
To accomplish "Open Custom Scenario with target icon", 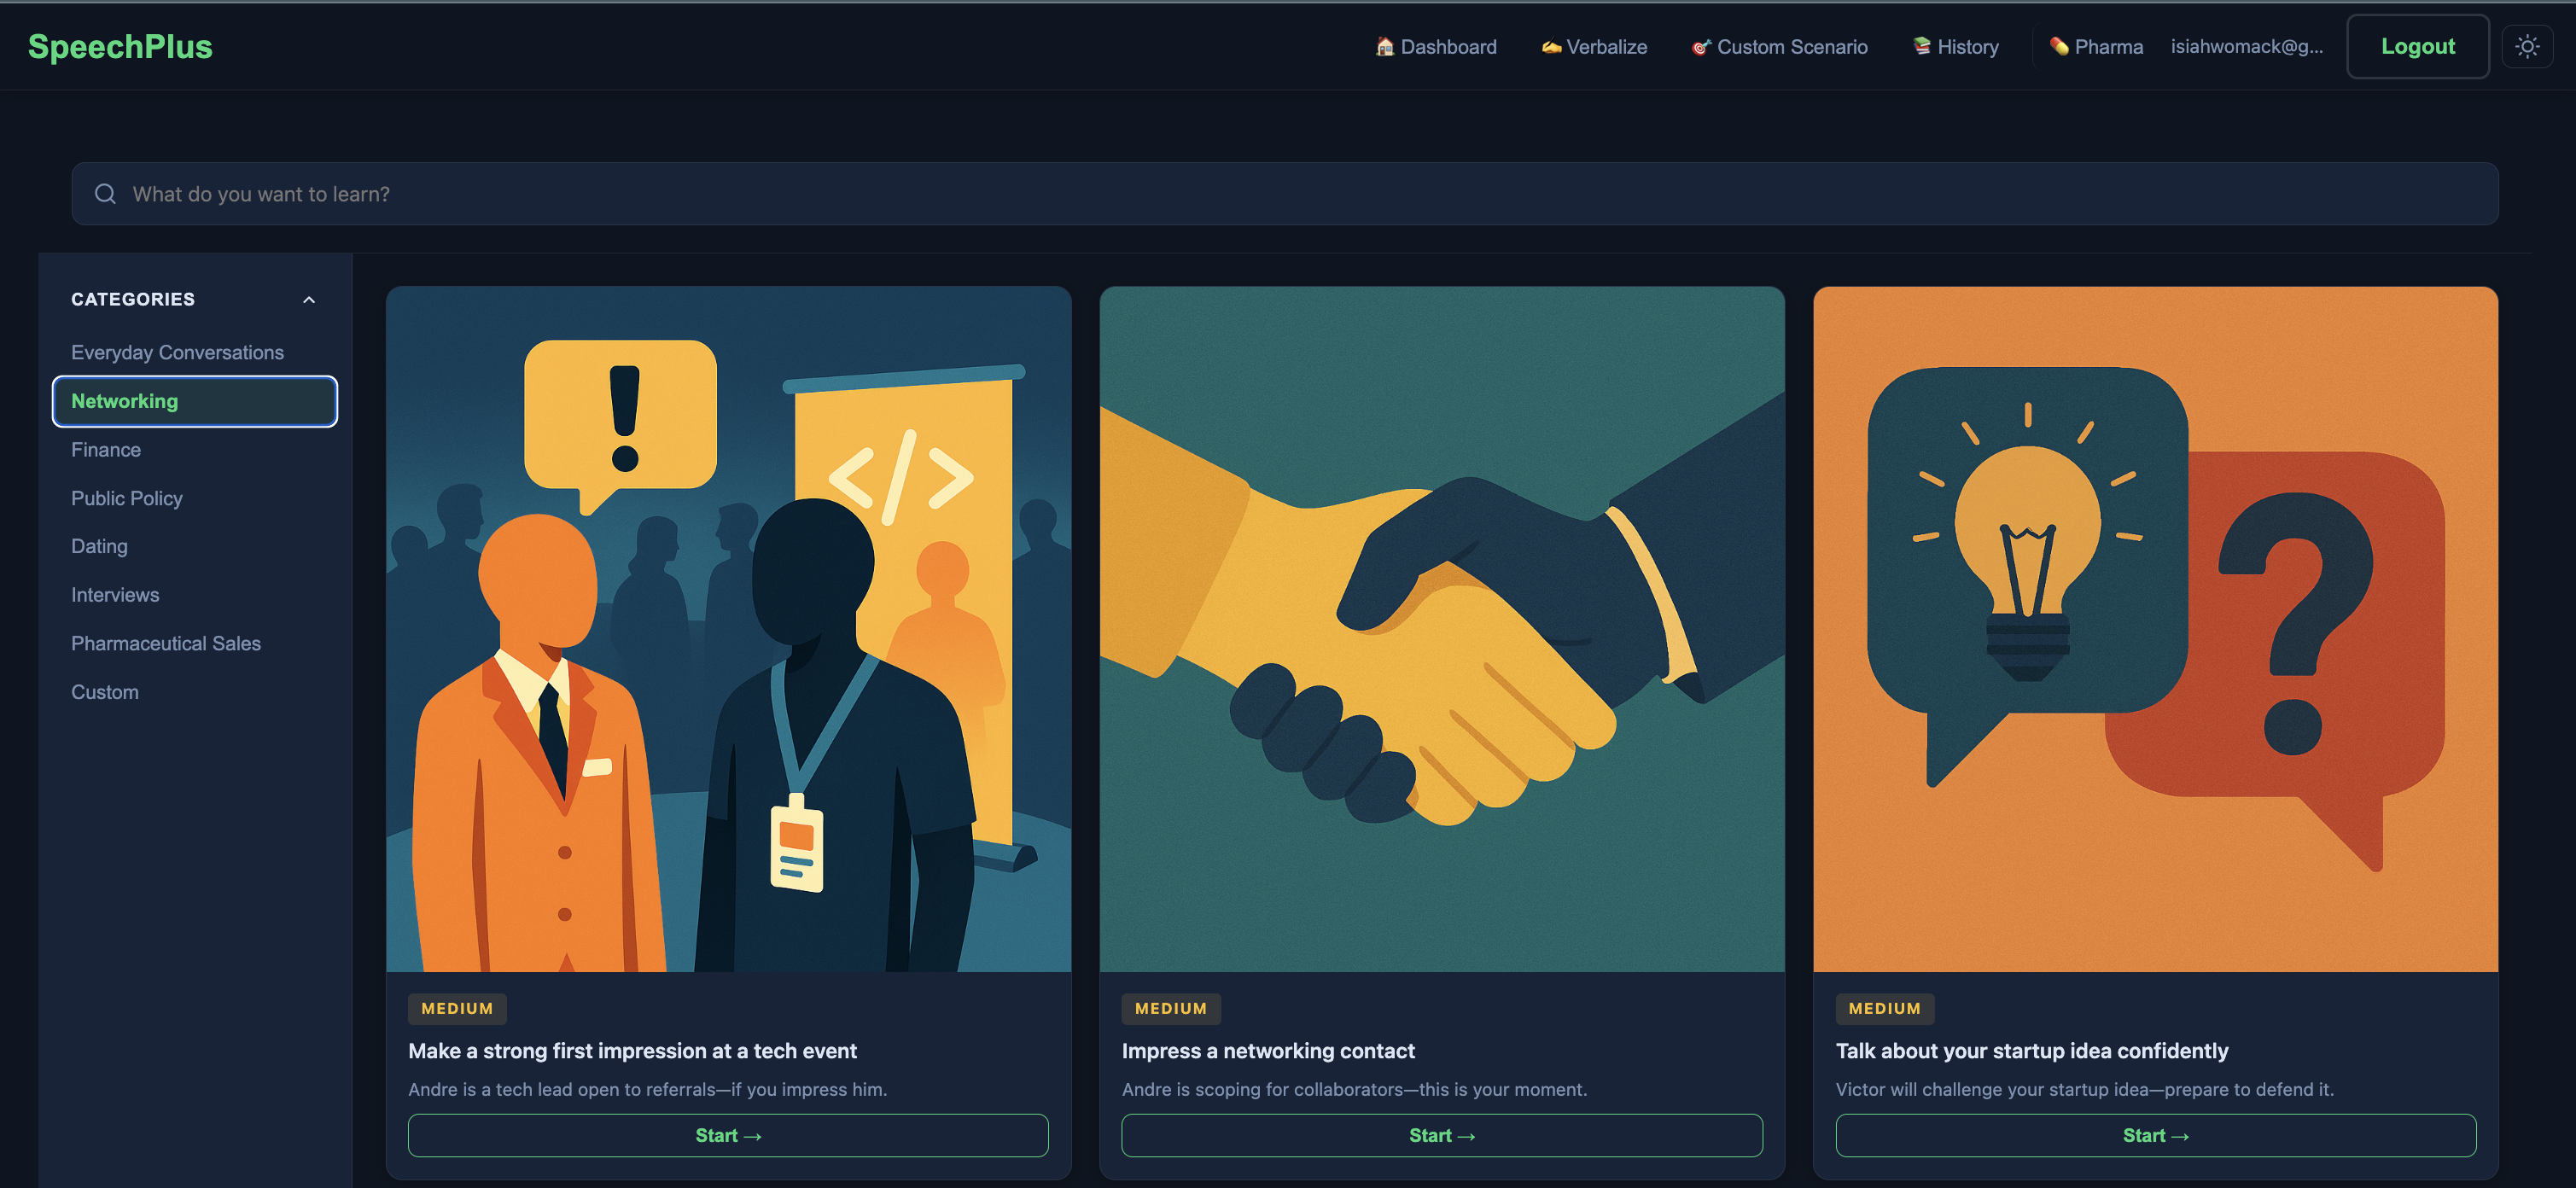I will click(1779, 47).
